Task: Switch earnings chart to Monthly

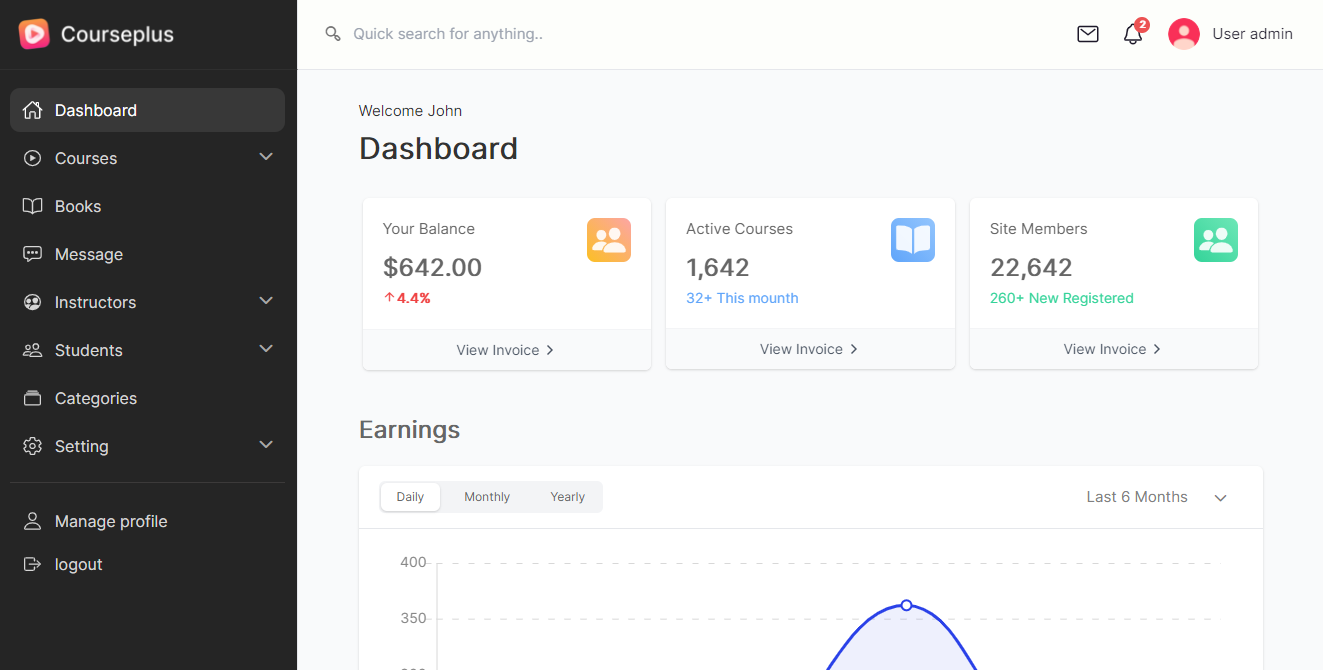Action: pos(487,497)
